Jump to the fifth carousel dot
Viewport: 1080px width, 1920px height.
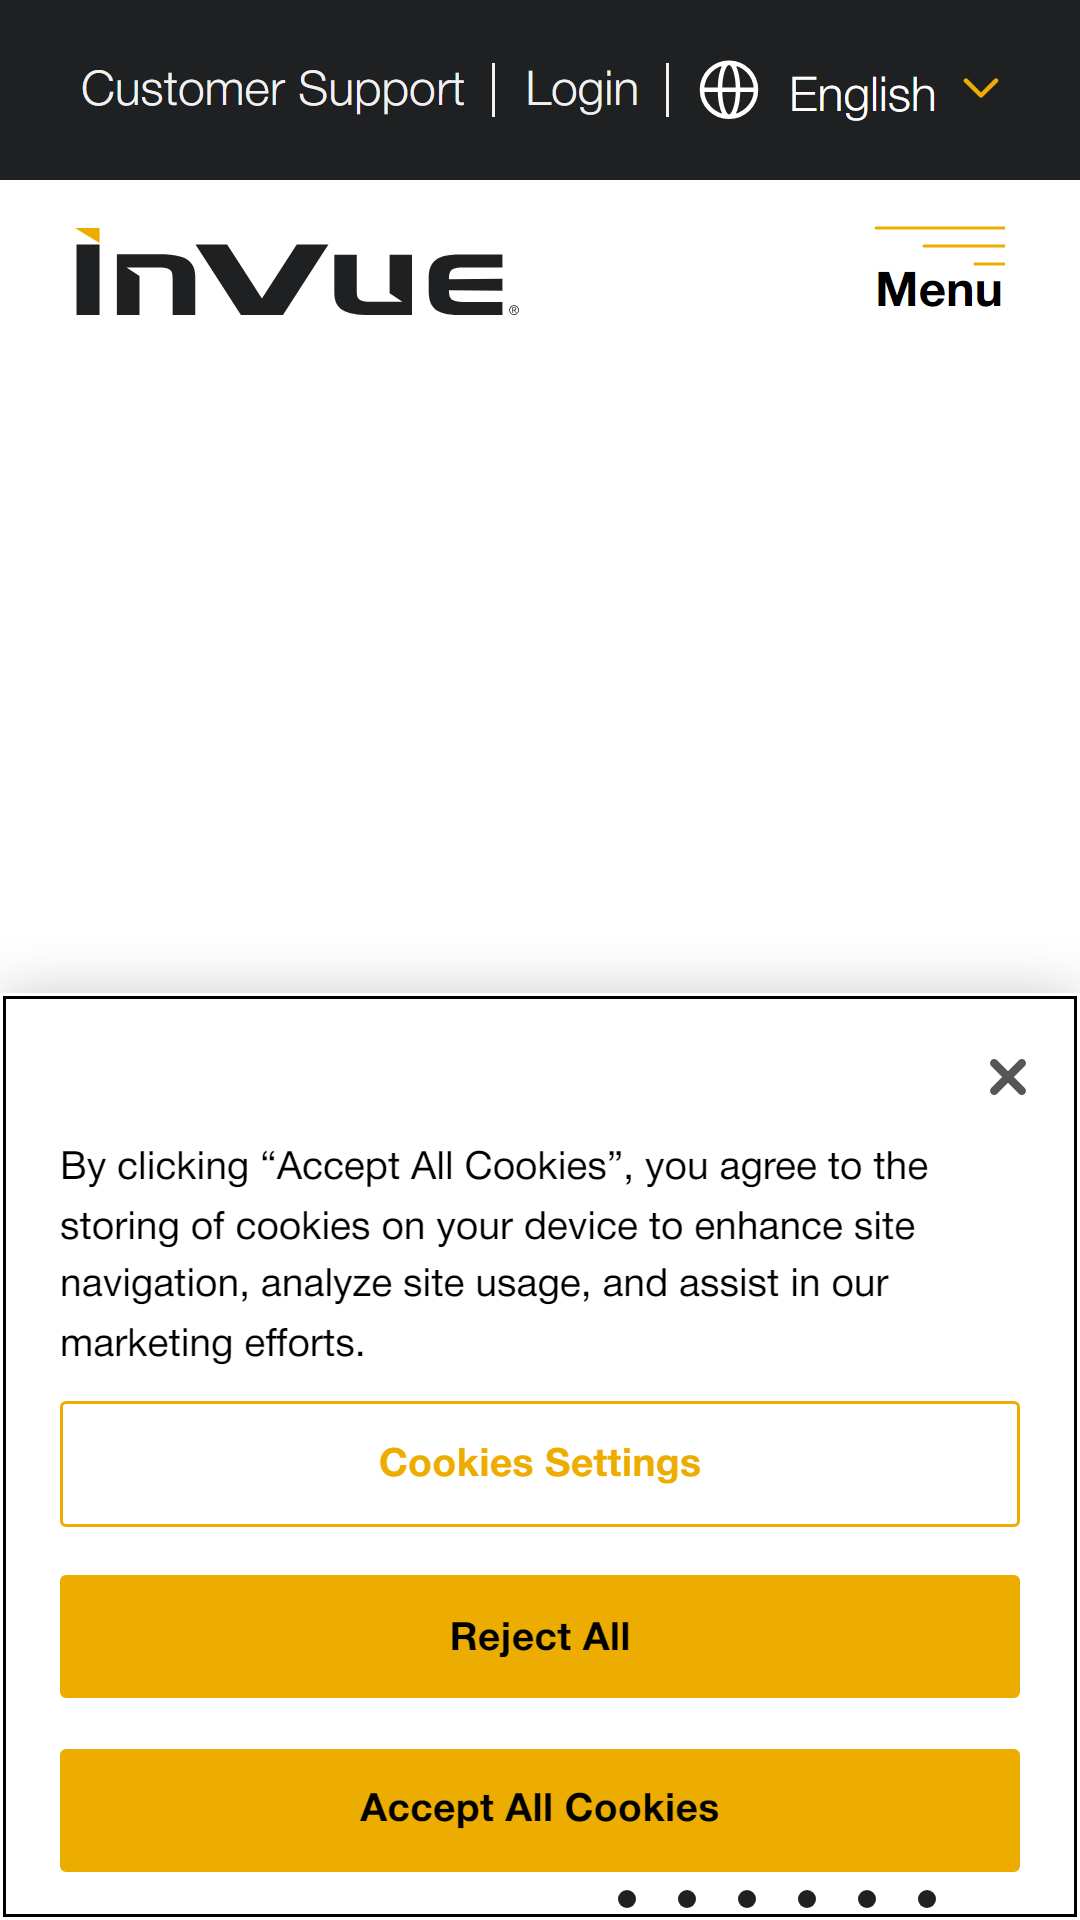coord(867,1899)
